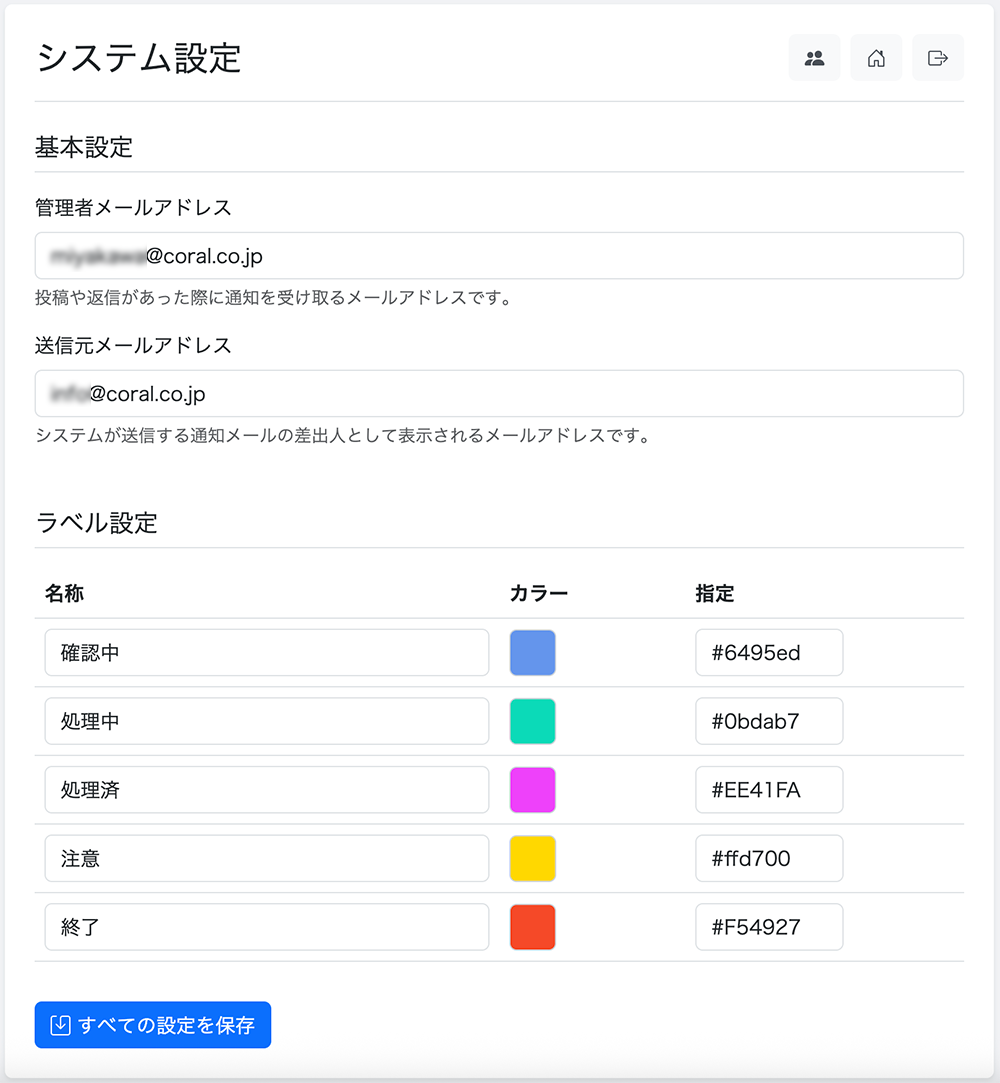
Task: Open the cornflower blue color swatch
Action: (x=532, y=653)
